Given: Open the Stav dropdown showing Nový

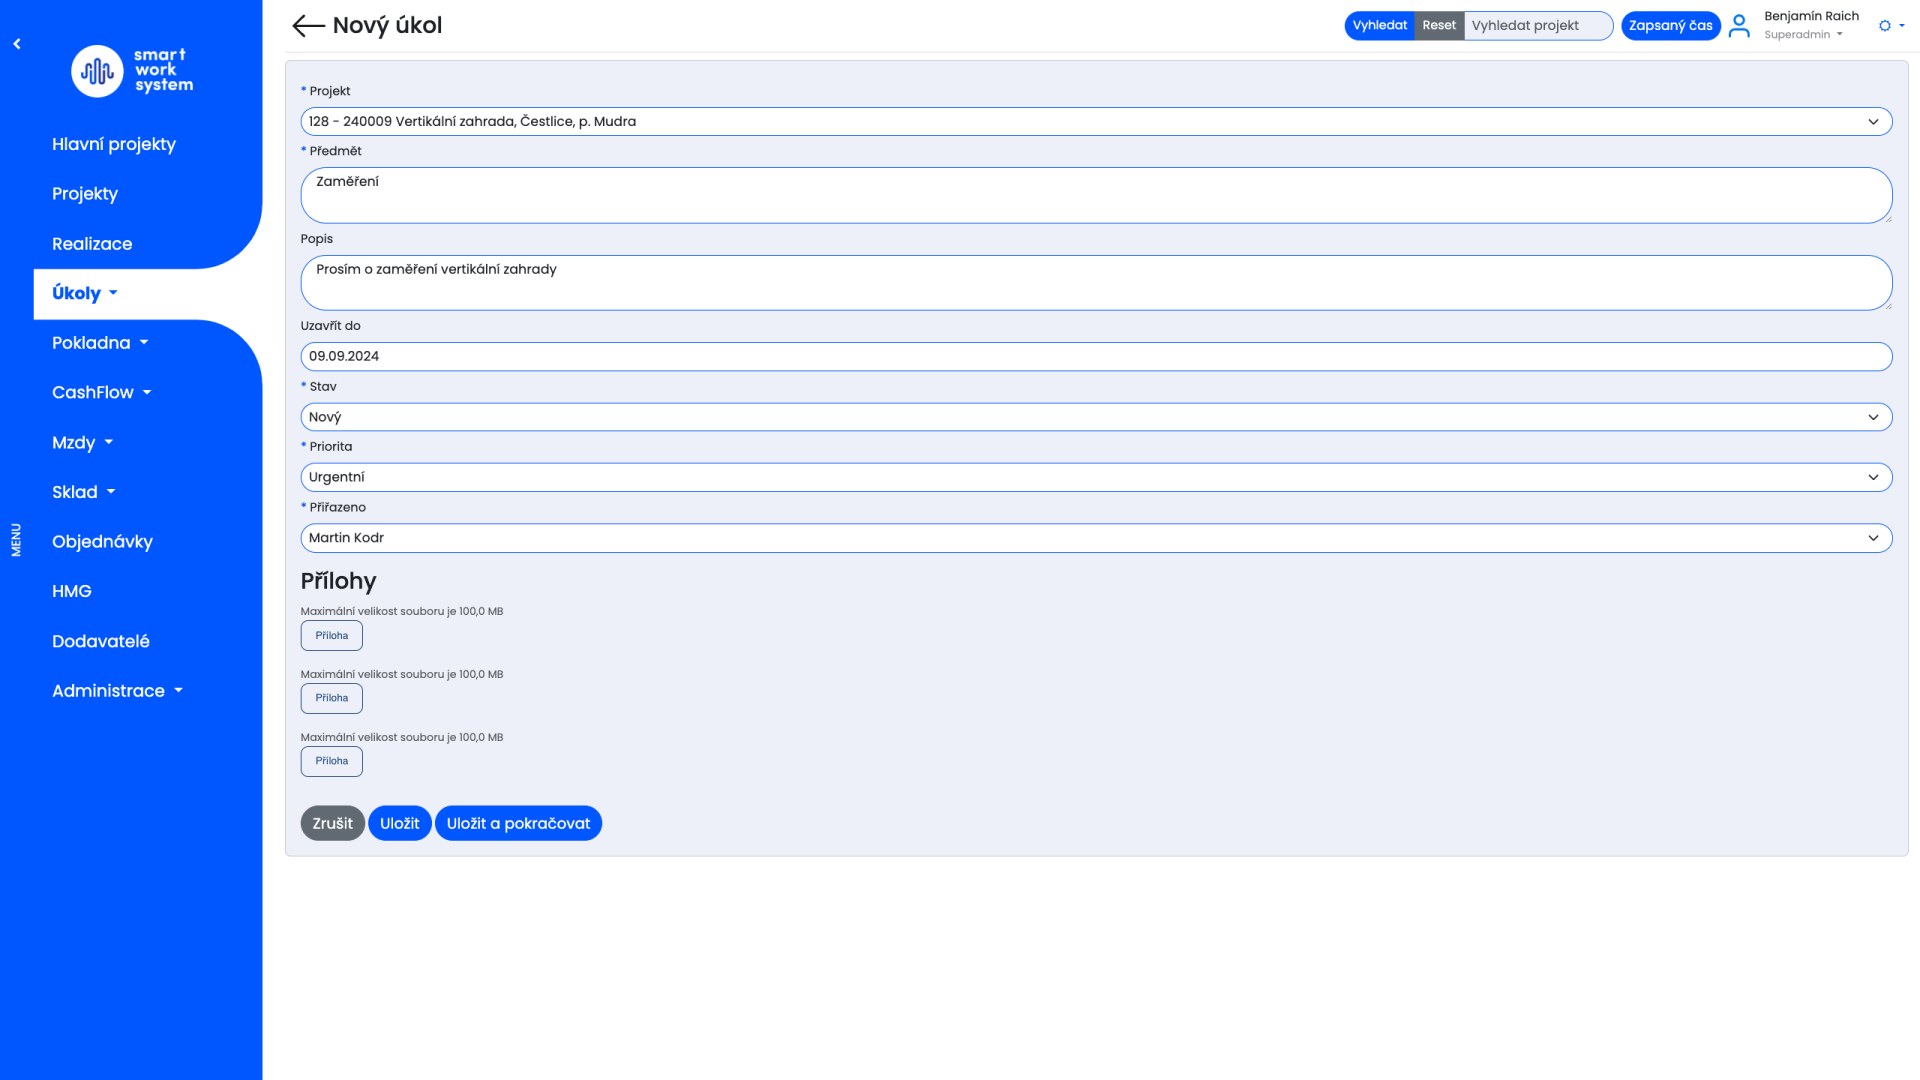Looking at the screenshot, I should coord(1095,417).
